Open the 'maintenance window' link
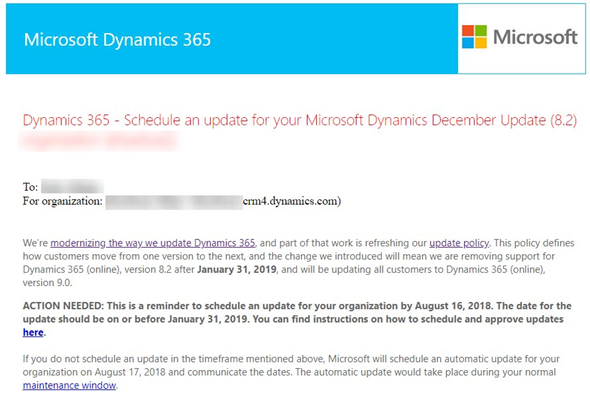This screenshot has width=590, height=396. pos(69,385)
